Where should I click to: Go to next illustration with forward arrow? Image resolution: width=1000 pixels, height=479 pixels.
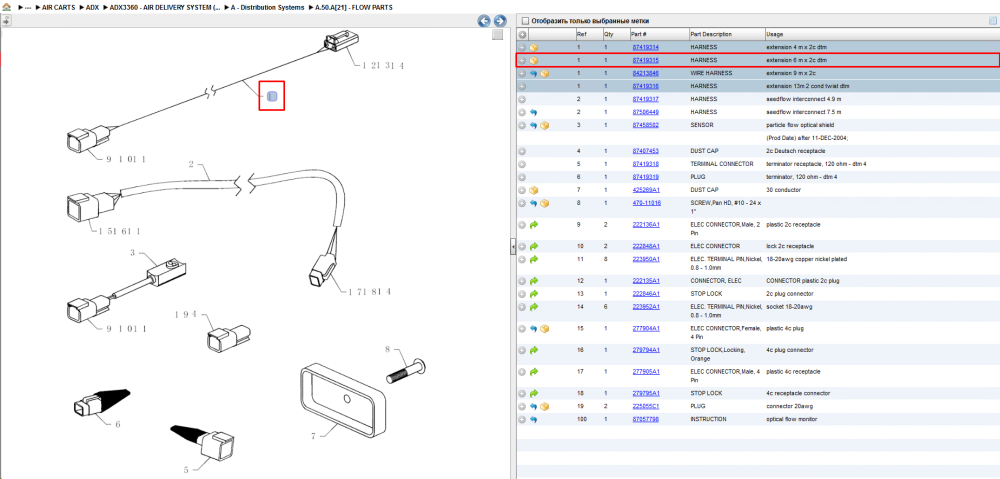tap(500, 21)
